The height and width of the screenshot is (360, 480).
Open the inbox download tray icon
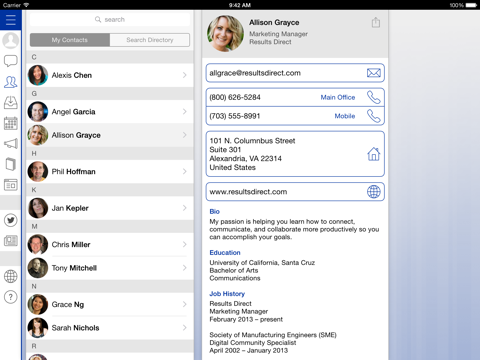click(x=11, y=103)
